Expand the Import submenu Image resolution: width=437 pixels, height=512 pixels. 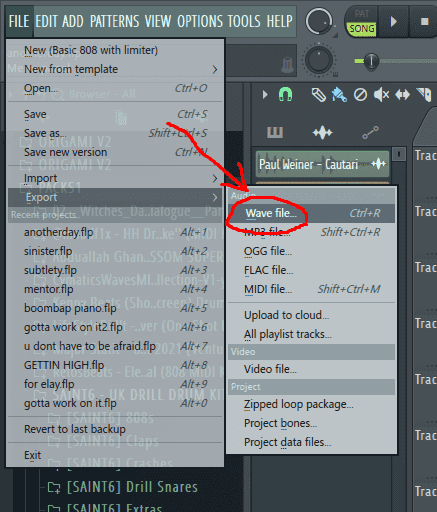(x=115, y=178)
